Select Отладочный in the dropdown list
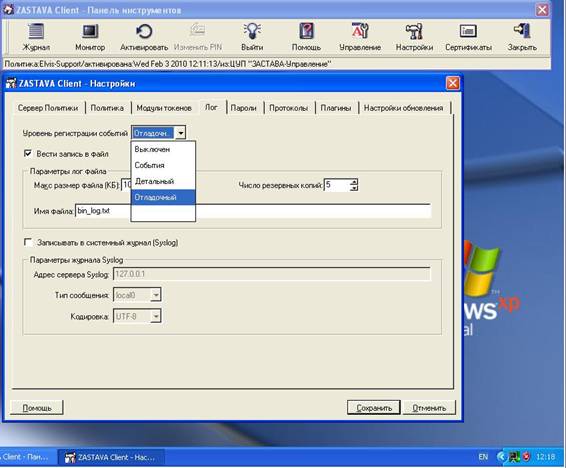This screenshot has width=566, height=468. (163, 197)
